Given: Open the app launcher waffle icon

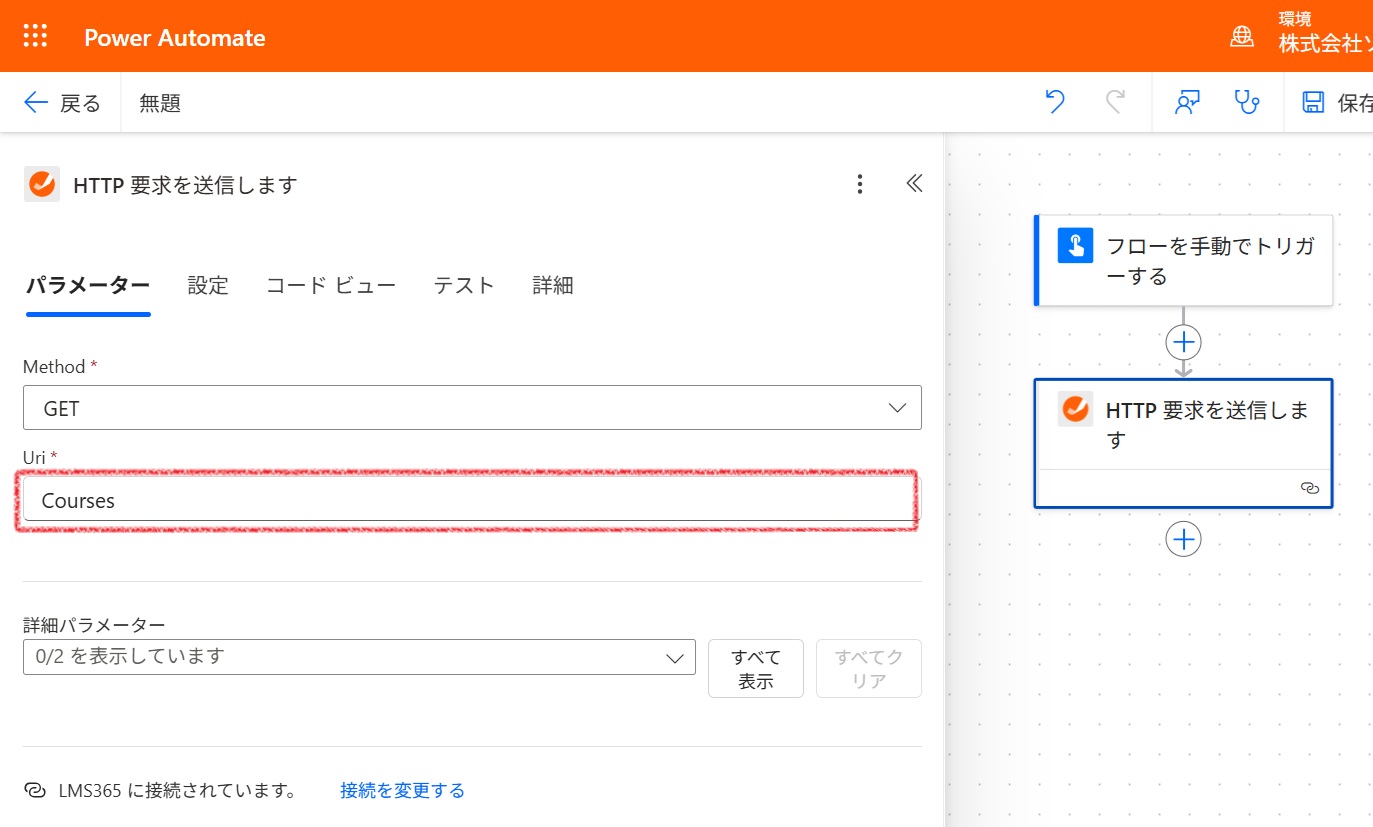Looking at the screenshot, I should (x=35, y=36).
